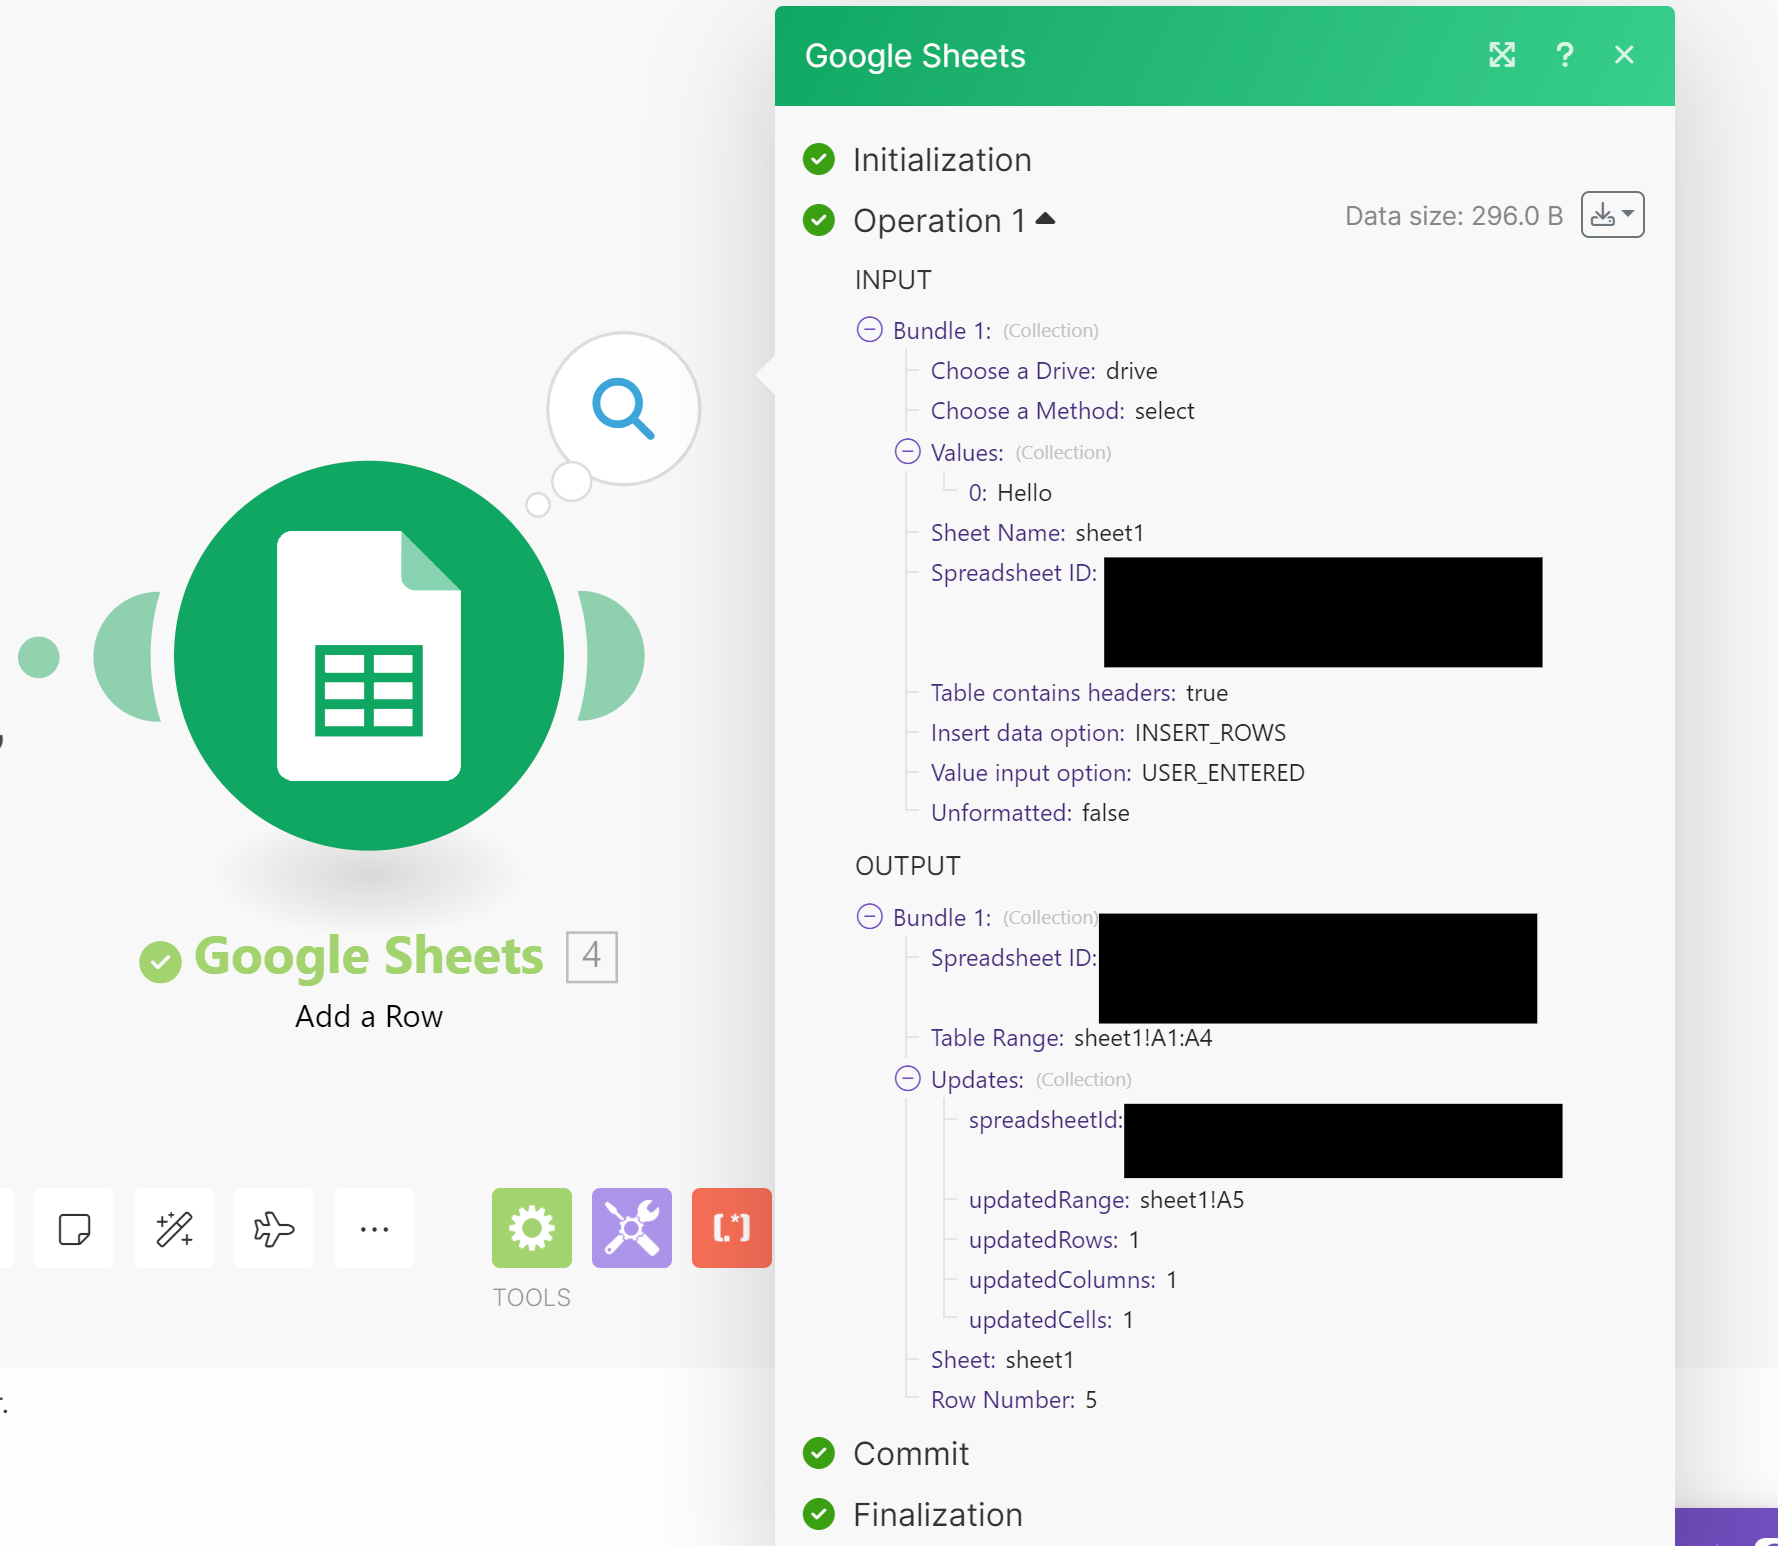The image size is (1778, 1546).
Task: Open the magnifier execution-info bubble
Action: coord(623,409)
